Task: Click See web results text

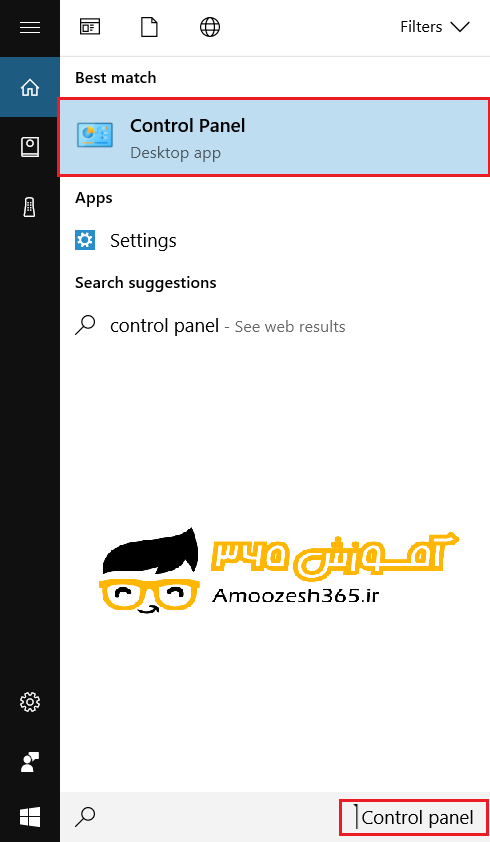Action: pos(290,326)
